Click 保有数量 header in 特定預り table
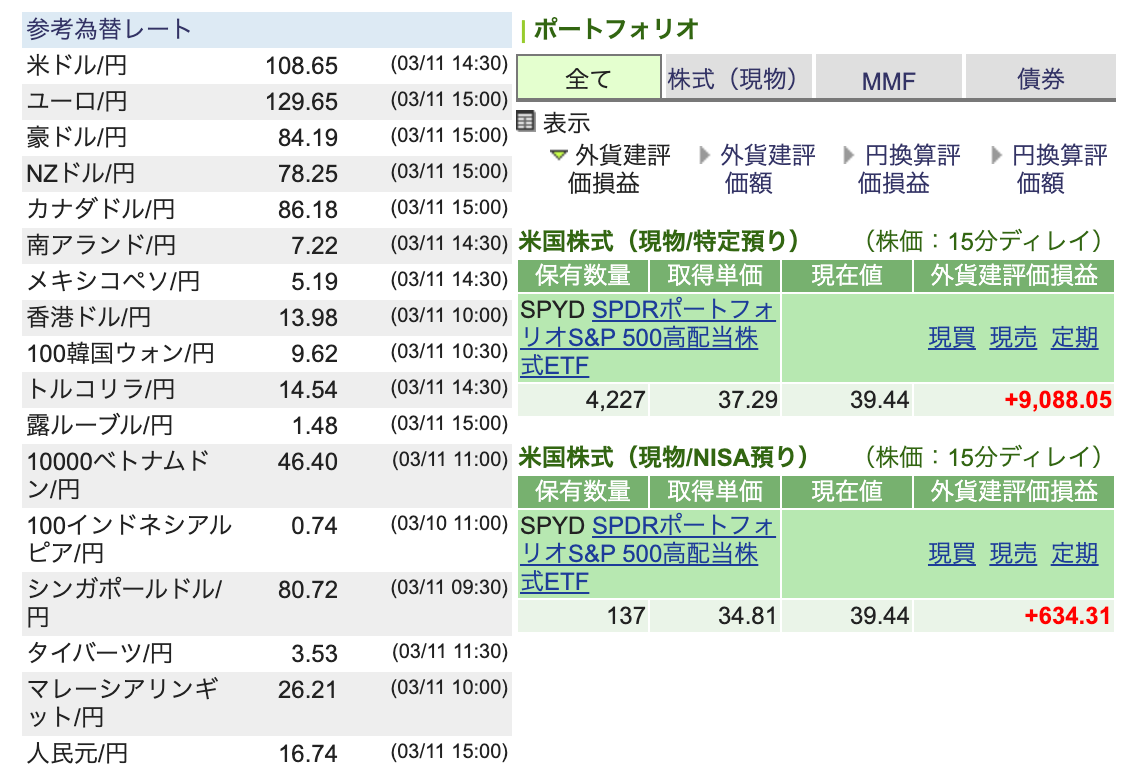This screenshot has height=770, width=1134. pos(583,275)
